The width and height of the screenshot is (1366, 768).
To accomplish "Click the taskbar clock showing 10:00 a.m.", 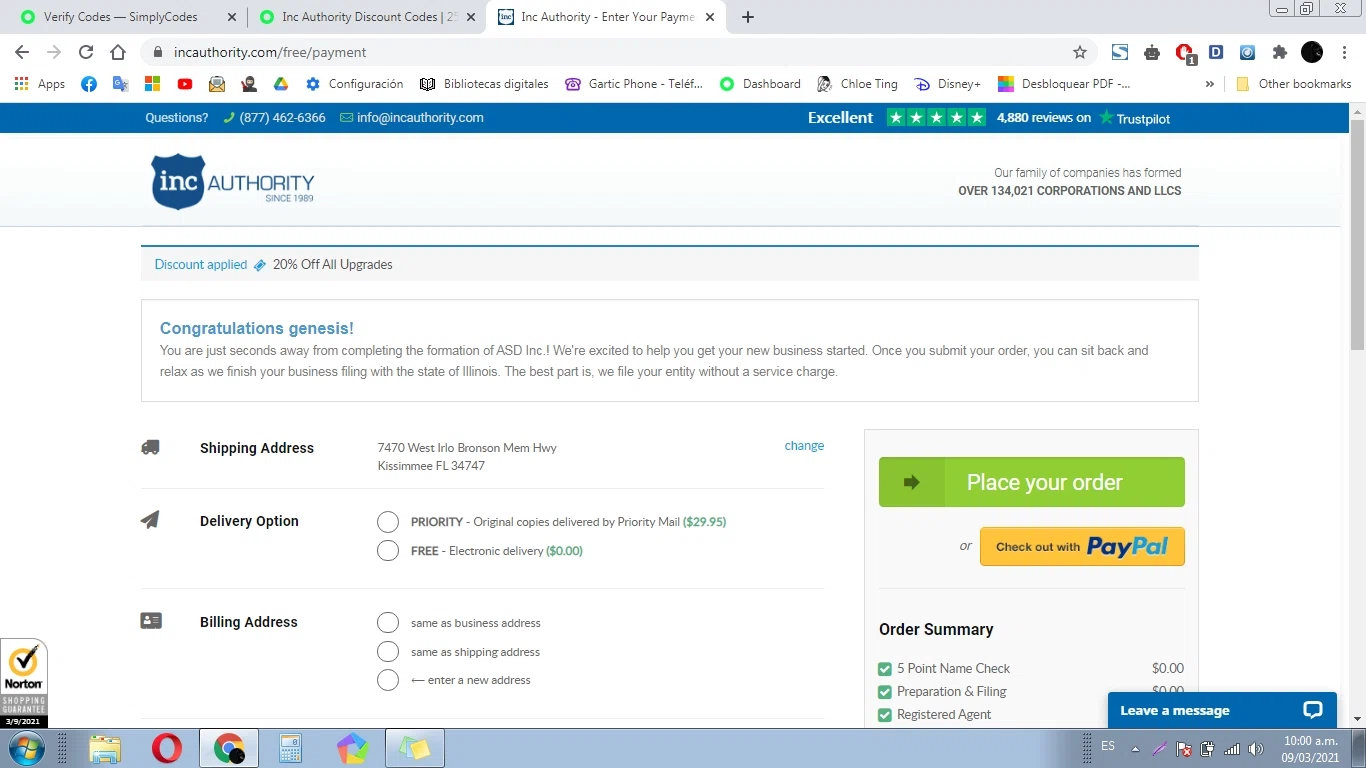I will click(1310, 749).
